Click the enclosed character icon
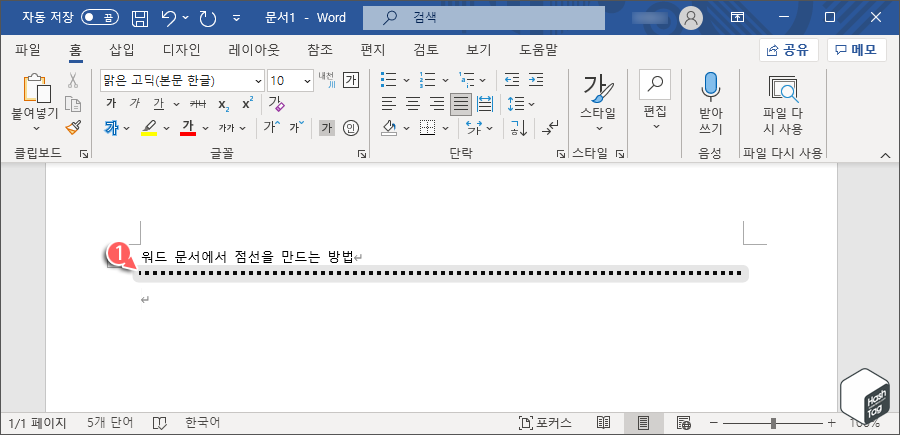 tap(351, 128)
